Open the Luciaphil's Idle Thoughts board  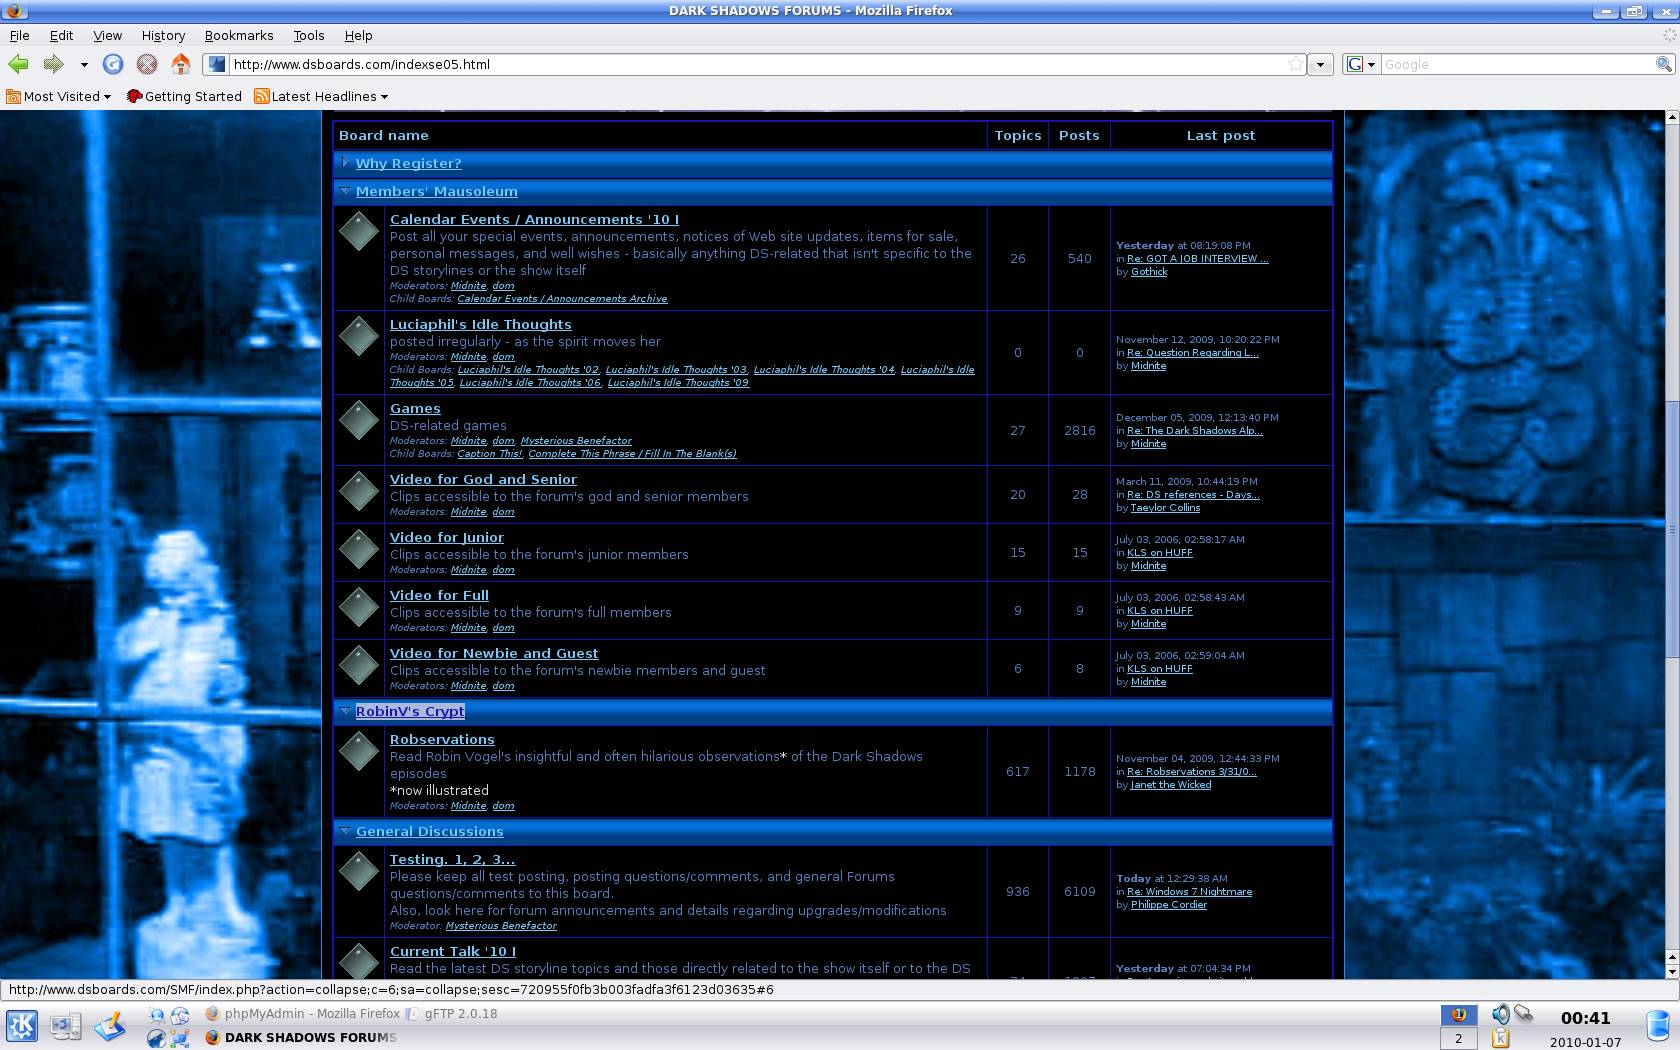pos(480,324)
